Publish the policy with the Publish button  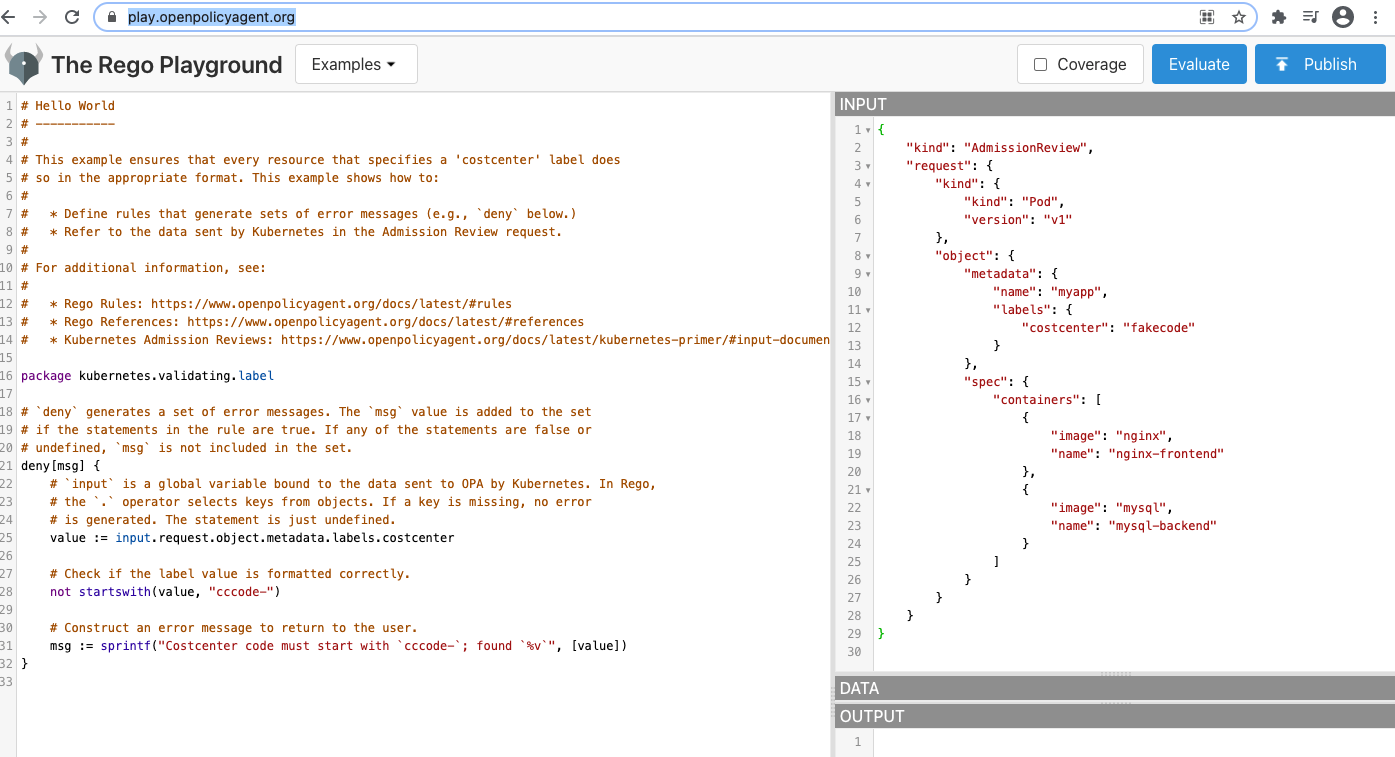(x=1319, y=65)
